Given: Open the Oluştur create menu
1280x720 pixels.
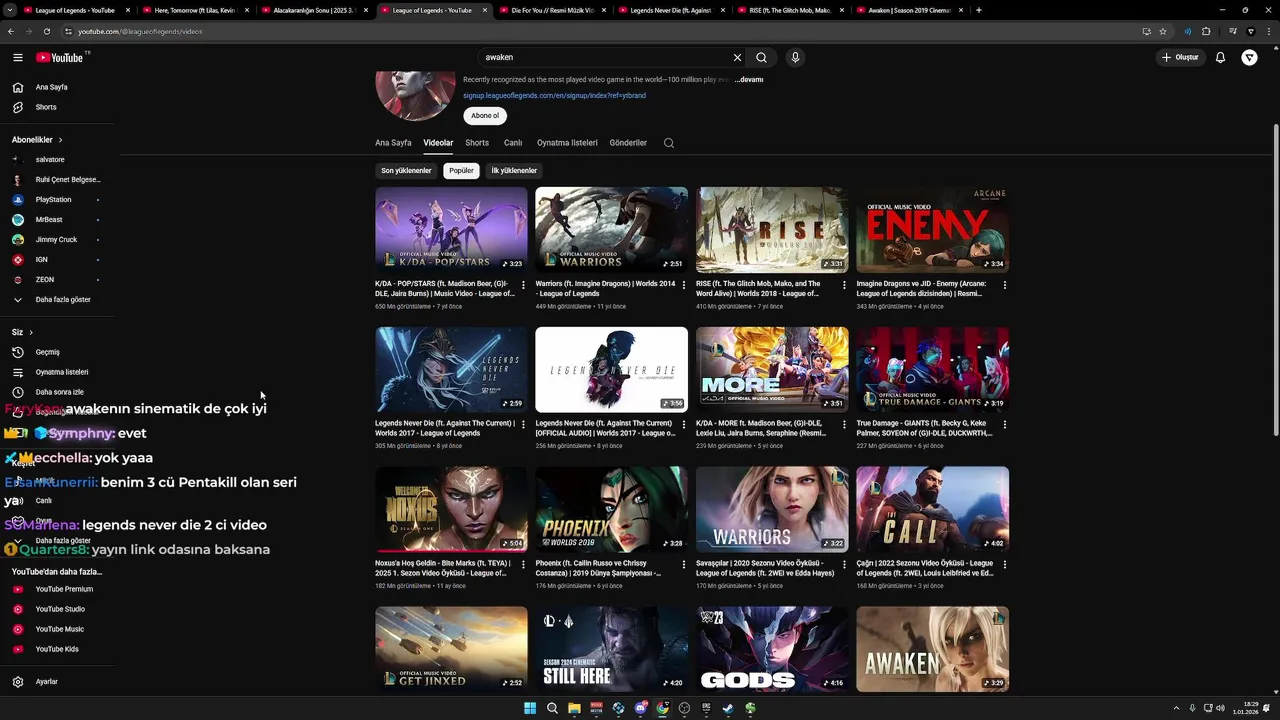Looking at the screenshot, I should click(1180, 58).
